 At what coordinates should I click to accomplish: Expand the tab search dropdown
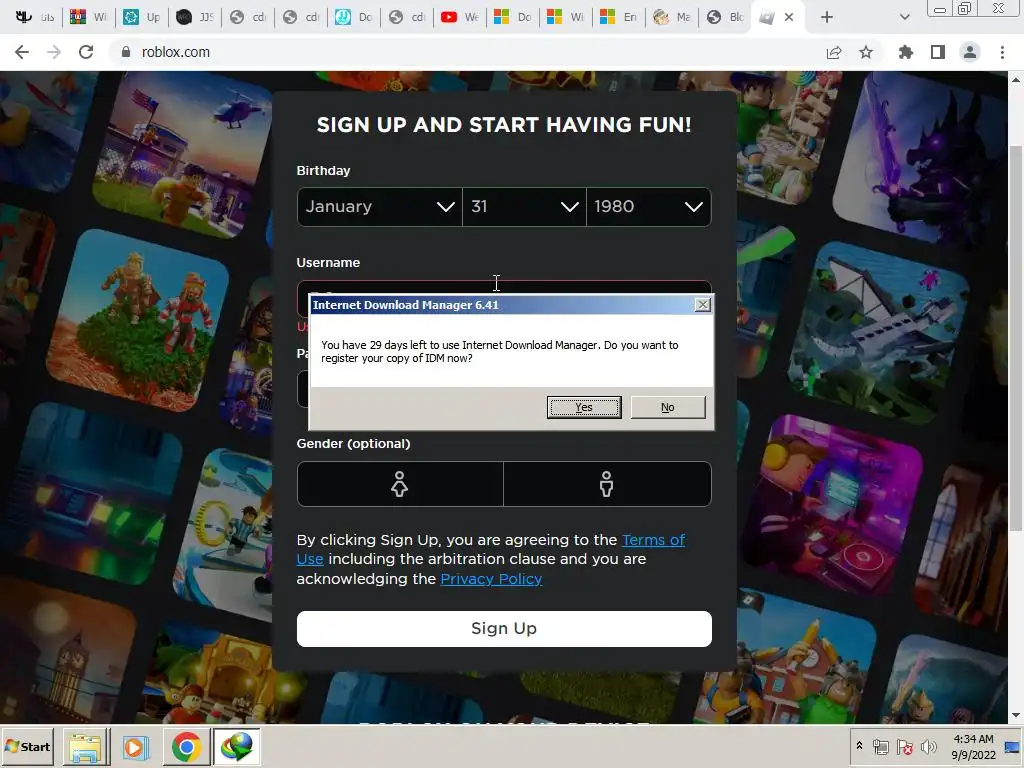pos(904,18)
